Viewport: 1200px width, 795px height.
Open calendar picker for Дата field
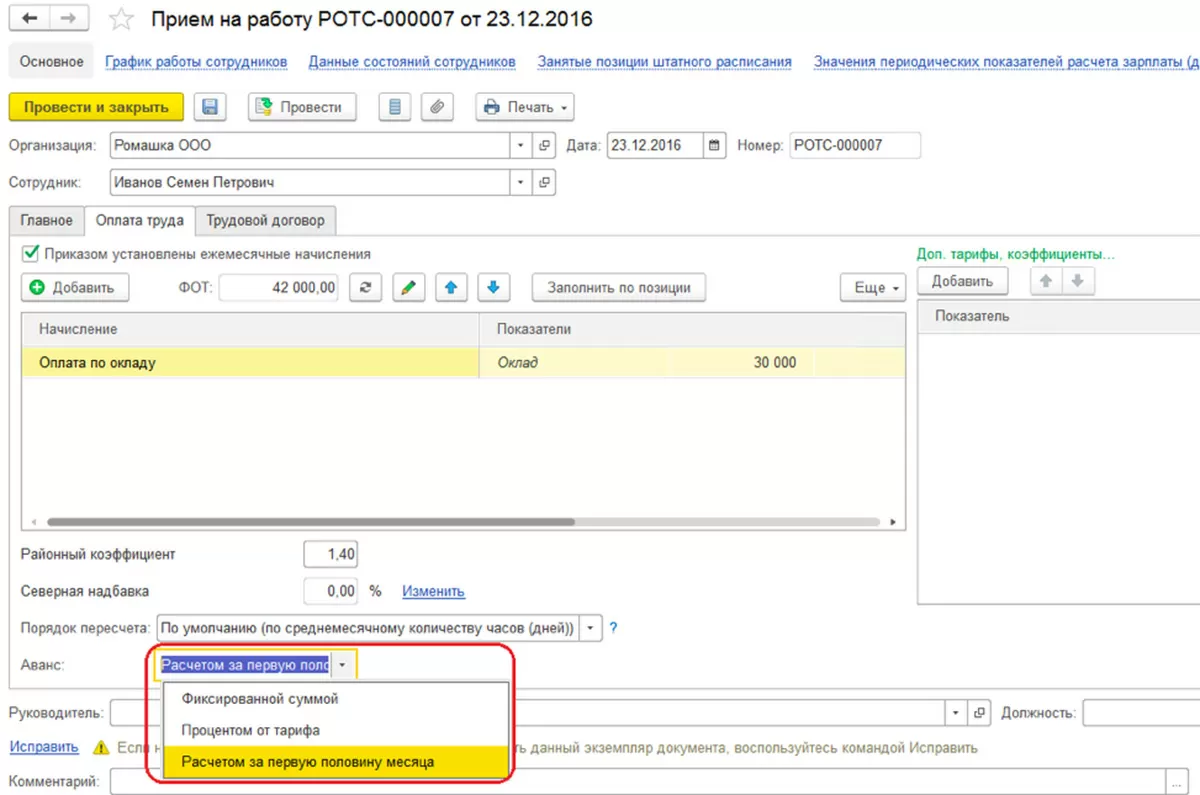pyautogui.click(x=714, y=145)
